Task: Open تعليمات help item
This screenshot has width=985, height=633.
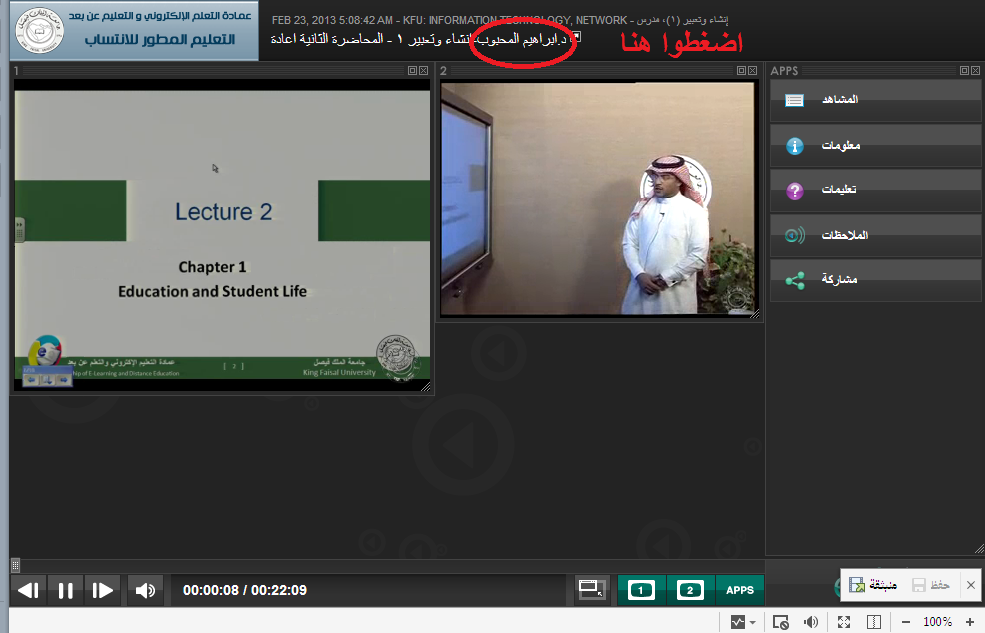Action: pos(876,190)
